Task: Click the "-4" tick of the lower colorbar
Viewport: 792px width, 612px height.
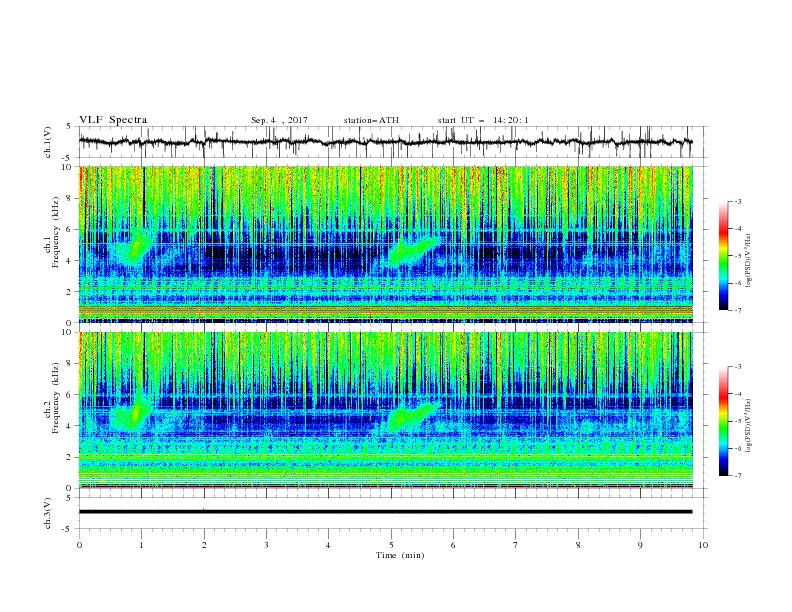Action: [737, 394]
